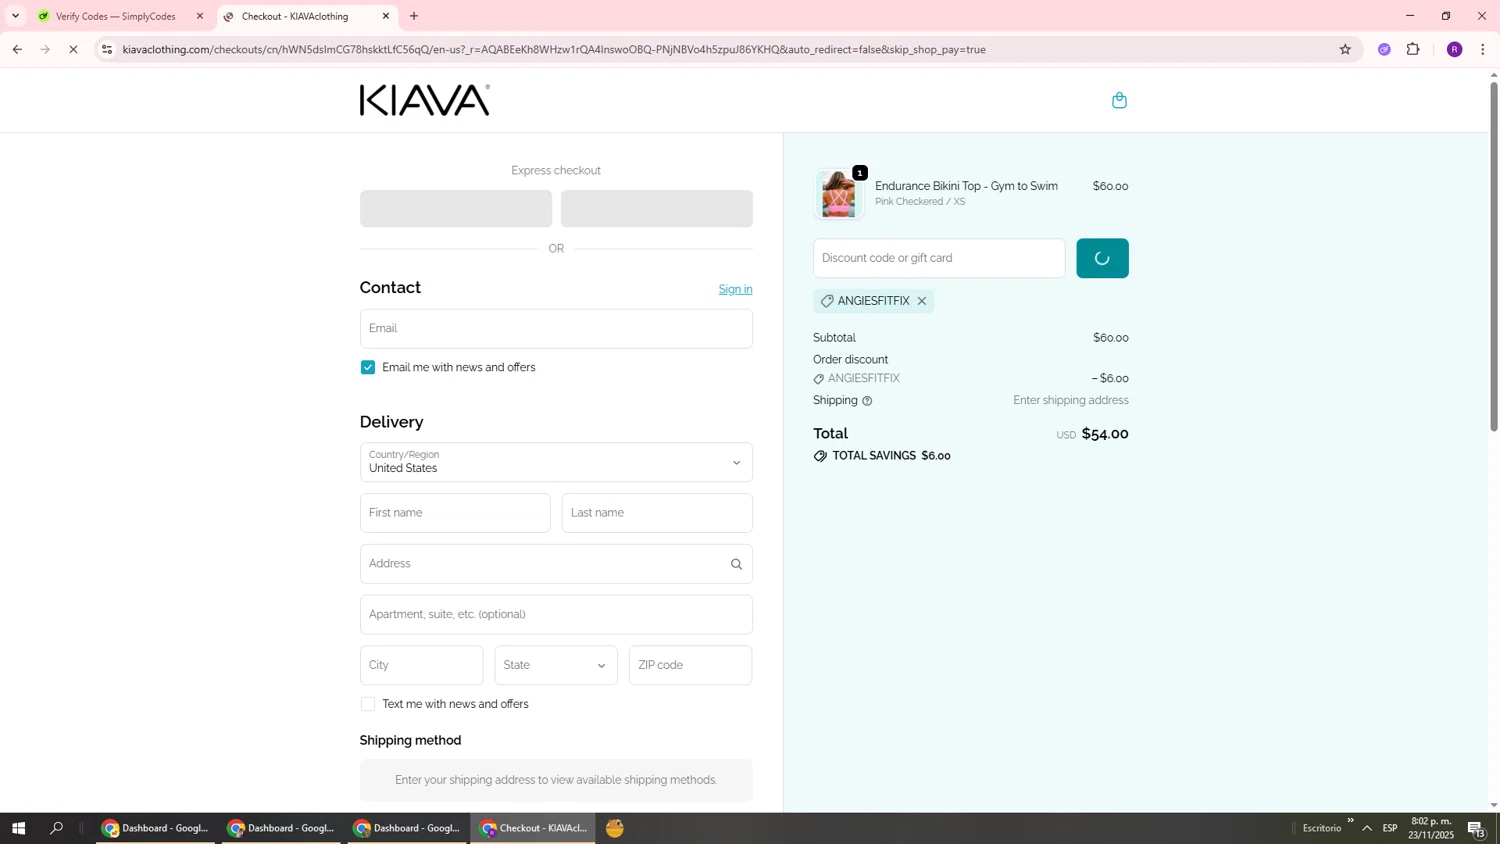Show hidden system tray icons
Viewport: 1500px width, 844px height.
[1367, 828]
